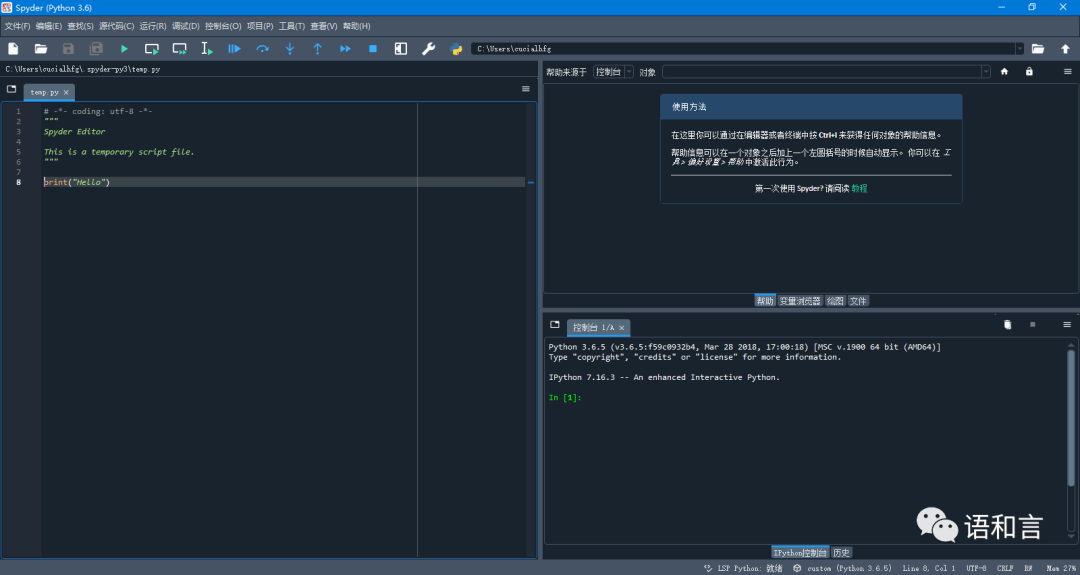The width and height of the screenshot is (1080, 575).
Task: Open the 运行(R) menu
Action: coord(153,26)
